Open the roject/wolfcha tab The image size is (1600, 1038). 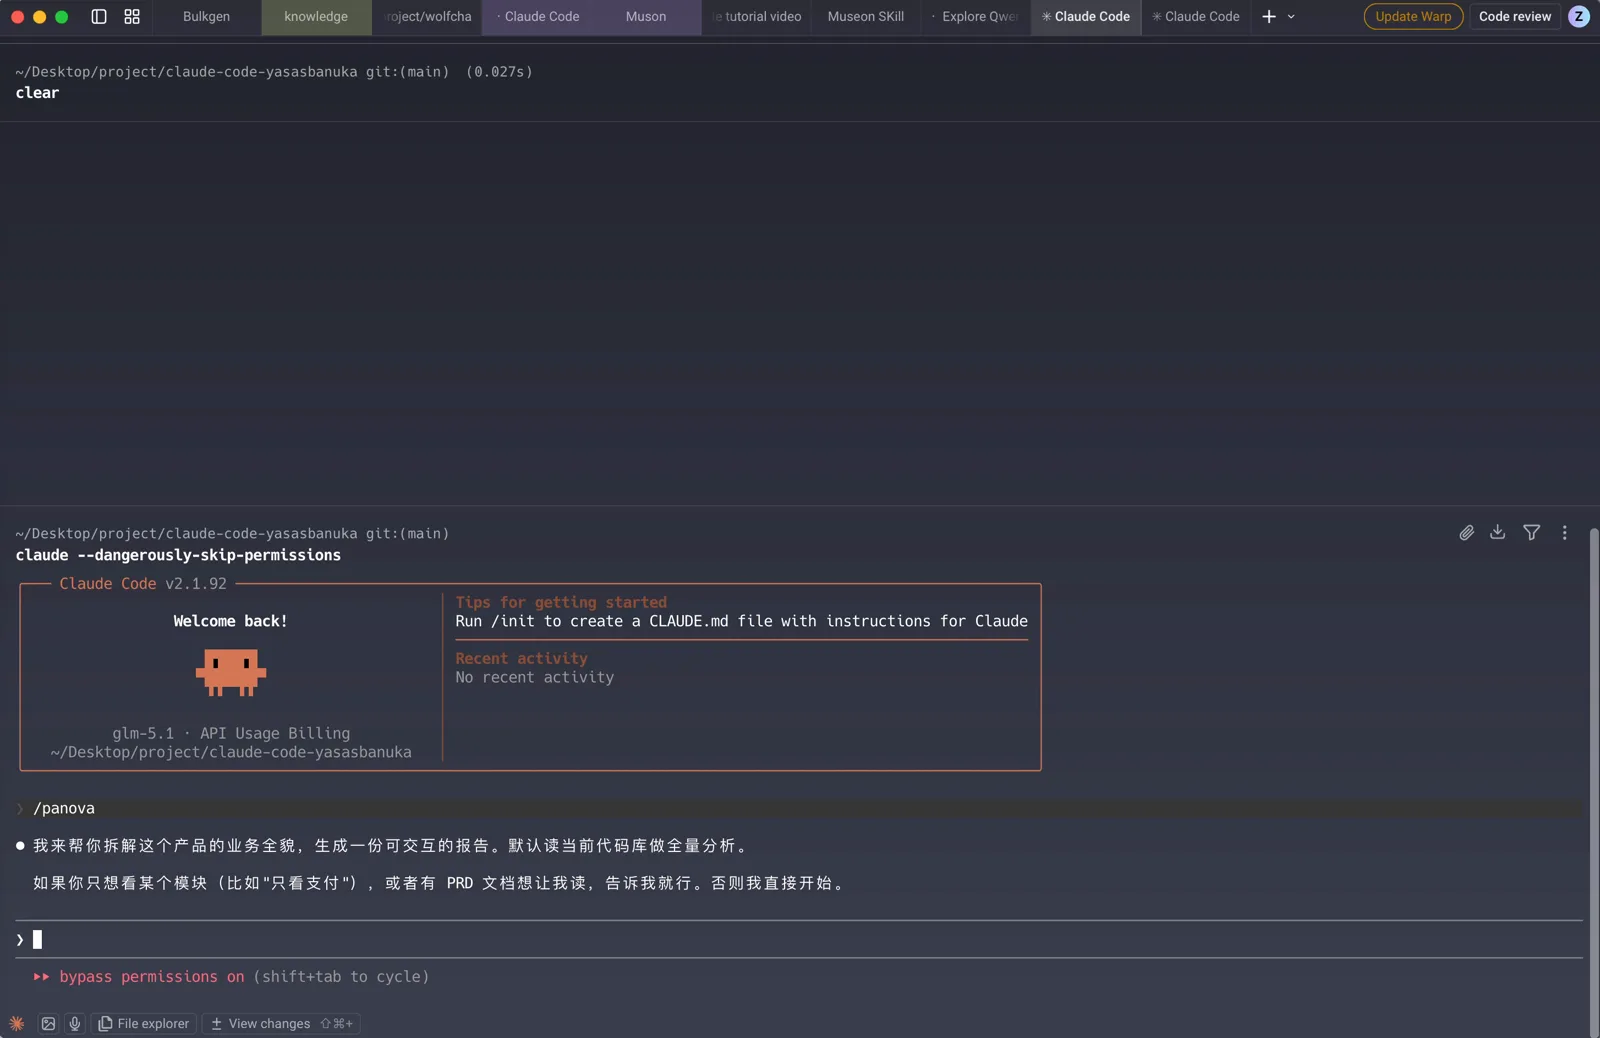427,16
